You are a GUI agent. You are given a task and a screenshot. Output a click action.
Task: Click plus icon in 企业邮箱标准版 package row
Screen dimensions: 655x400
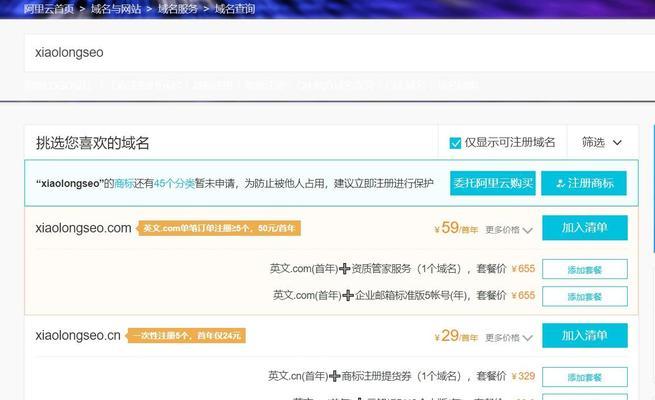click(x=348, y=296)
